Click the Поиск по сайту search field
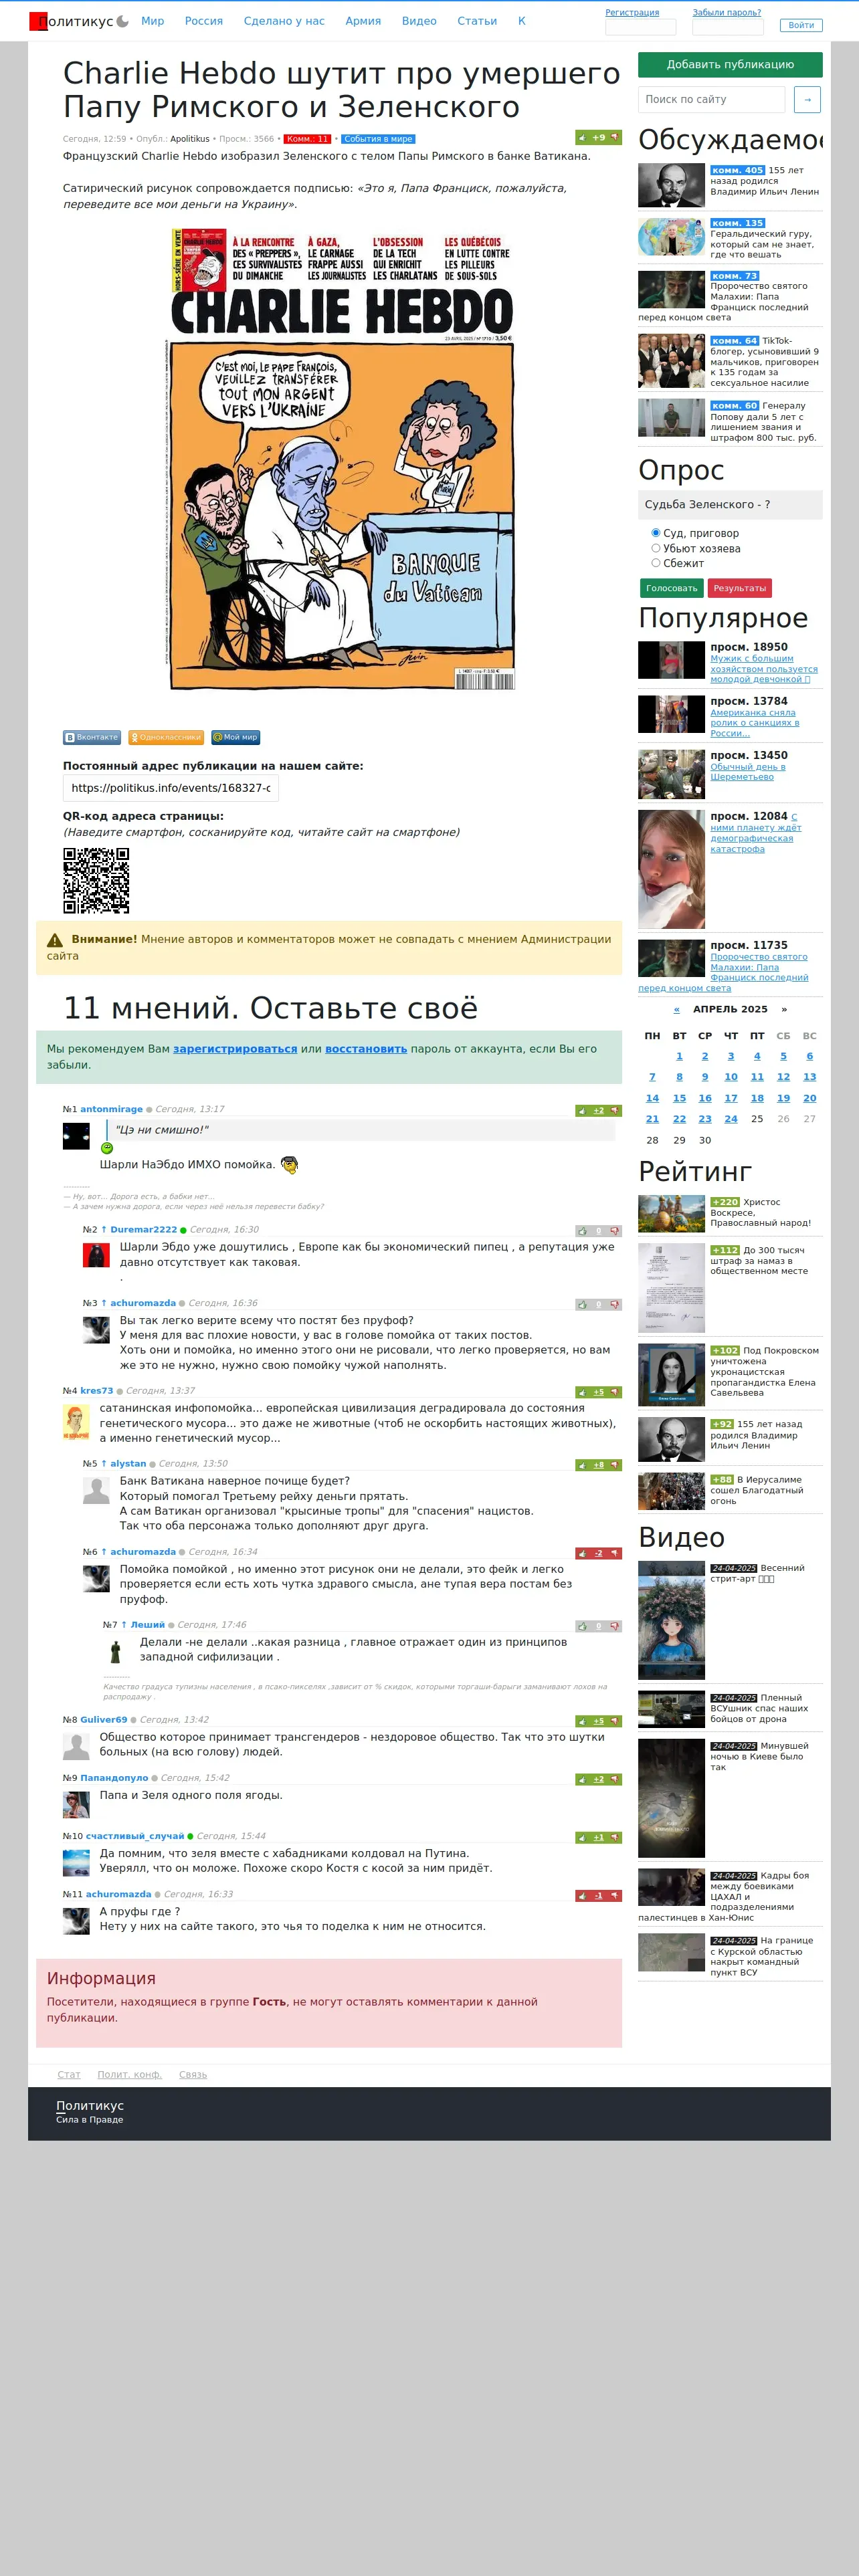This screenshot has height=2576, width=859. coord(711,99)
